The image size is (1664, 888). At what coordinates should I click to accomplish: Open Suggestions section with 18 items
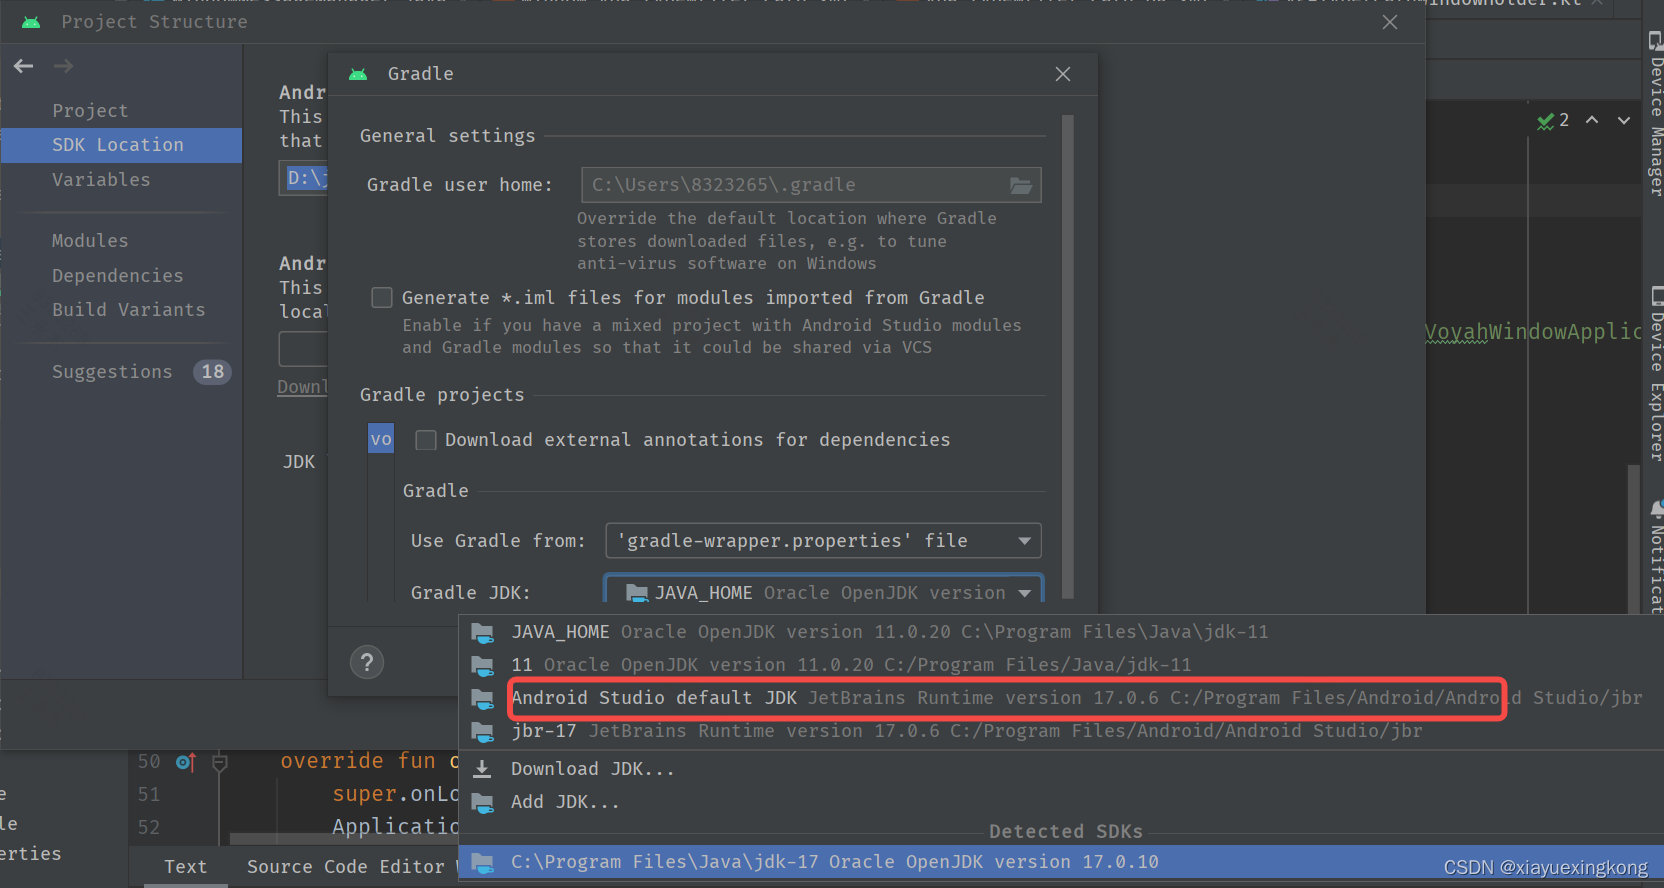click(x=141, y=372)
